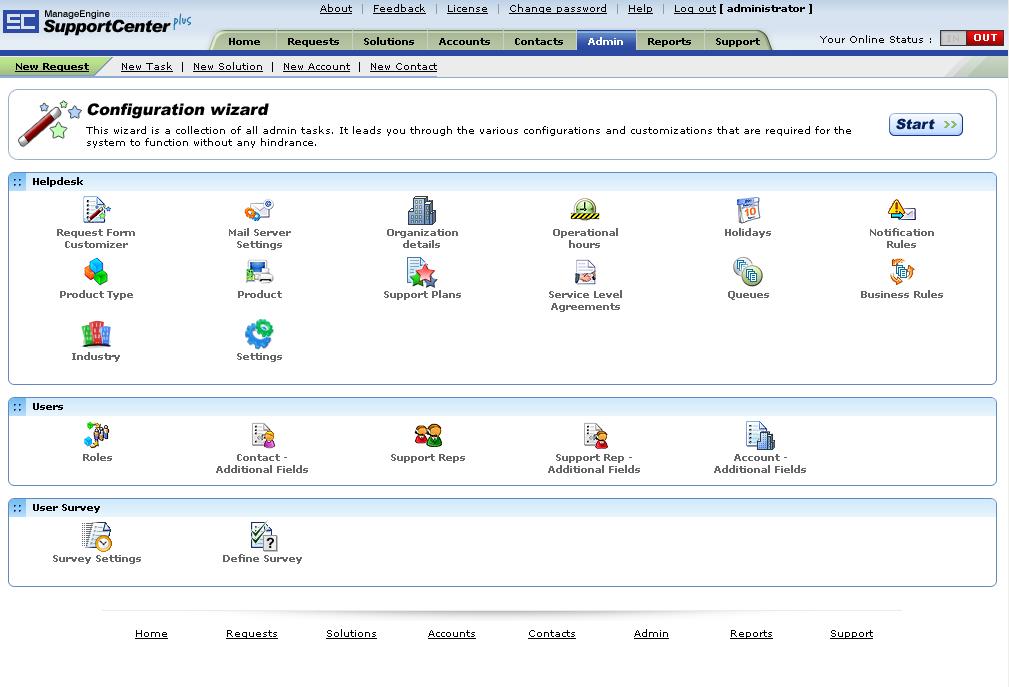Click the Business Rules icon
Viewport: 1009px width, 687px height.
coord(901,272)
